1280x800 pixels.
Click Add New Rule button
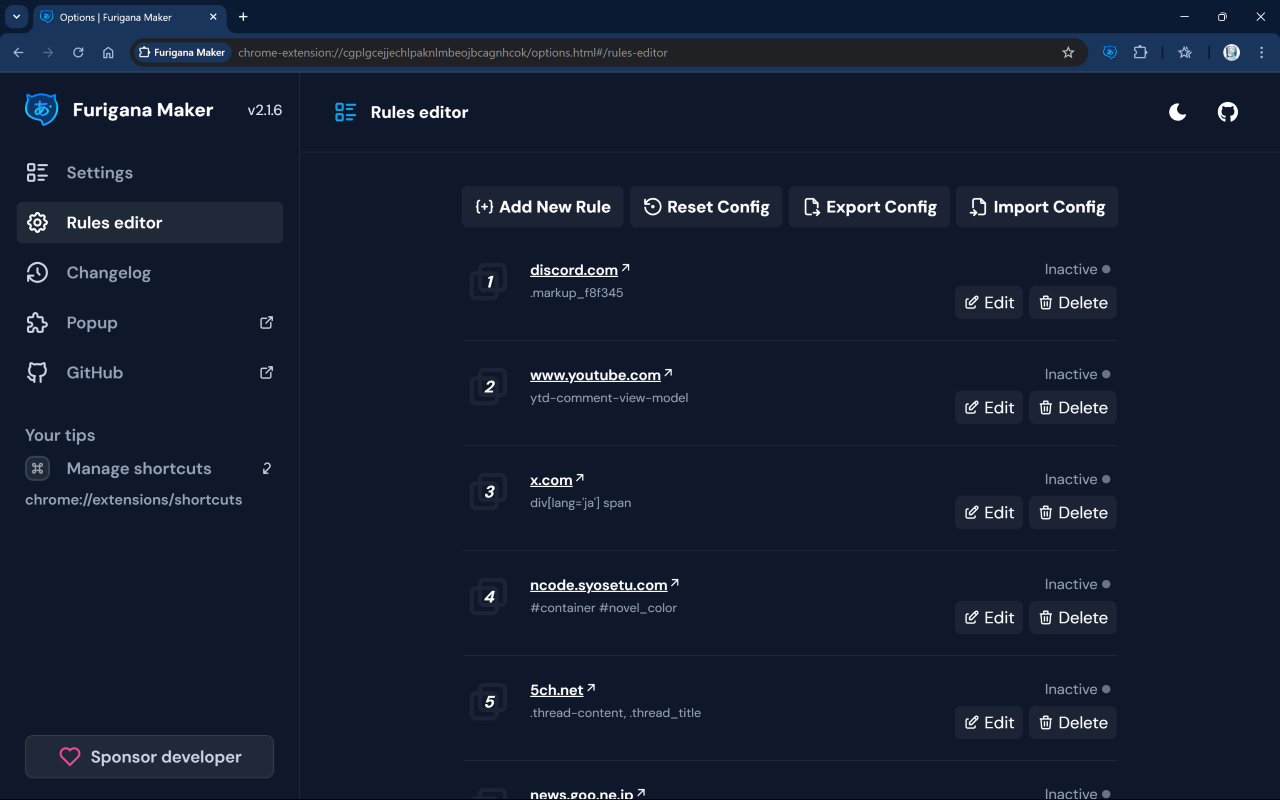(543, 207)
